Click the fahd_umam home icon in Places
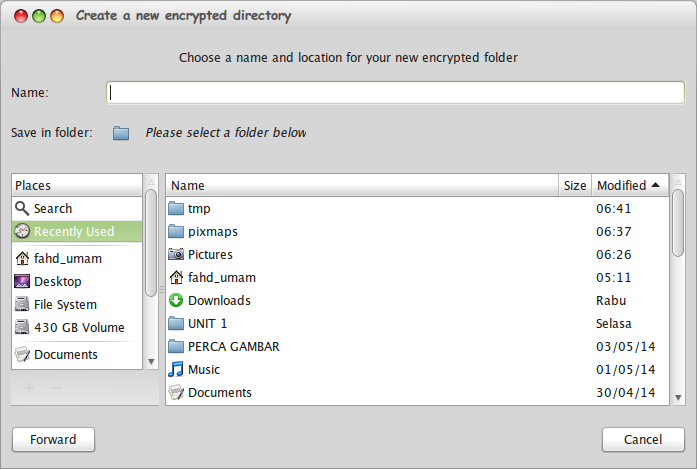Viewport: 697px width, 469px height. pos(22,258)
